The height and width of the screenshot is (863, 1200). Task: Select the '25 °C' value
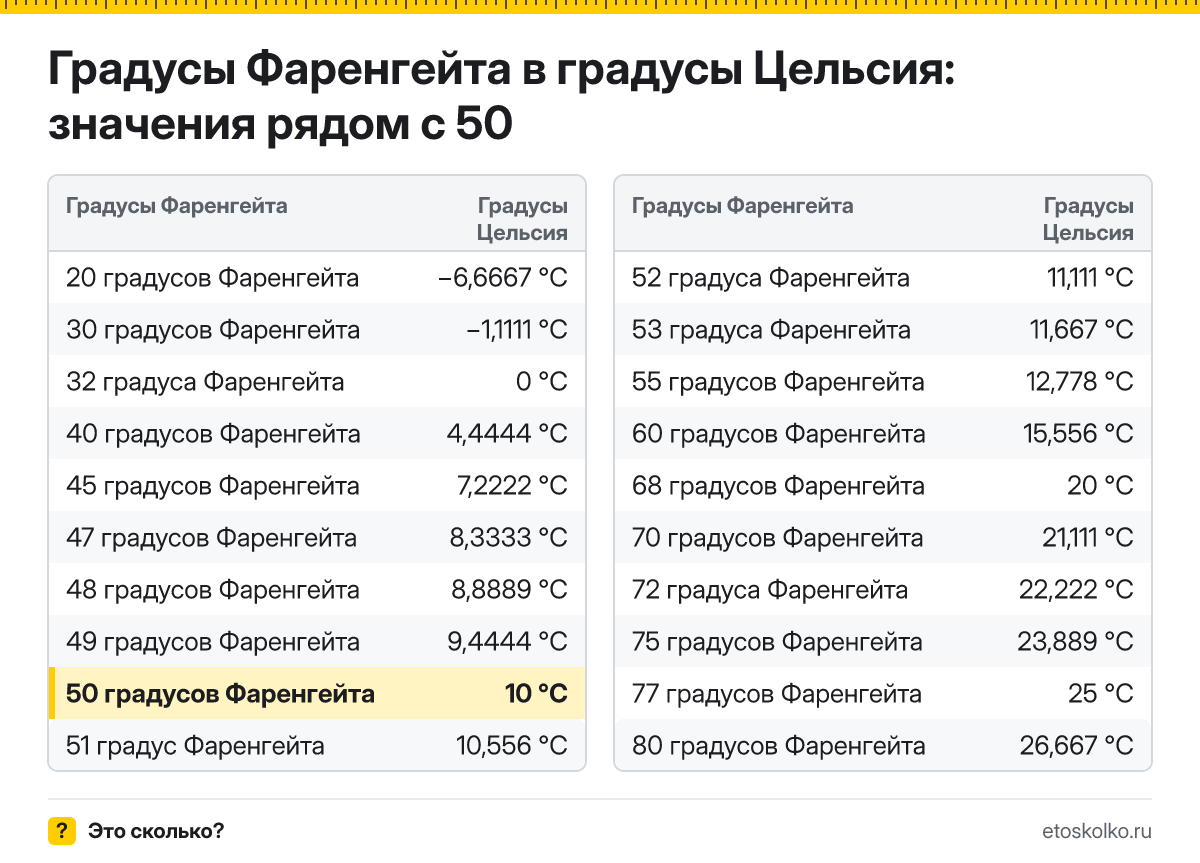point(1101,694)
